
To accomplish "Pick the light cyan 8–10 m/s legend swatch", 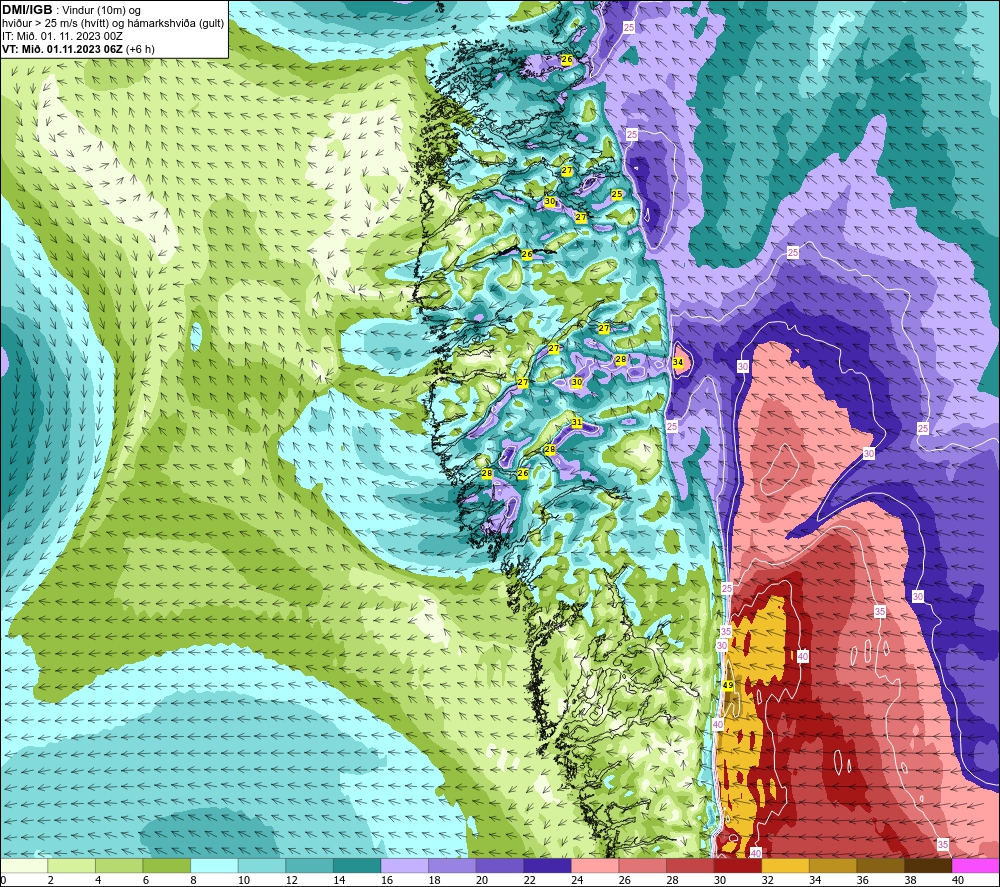I will pyautogui.click(x=214, y=866).
